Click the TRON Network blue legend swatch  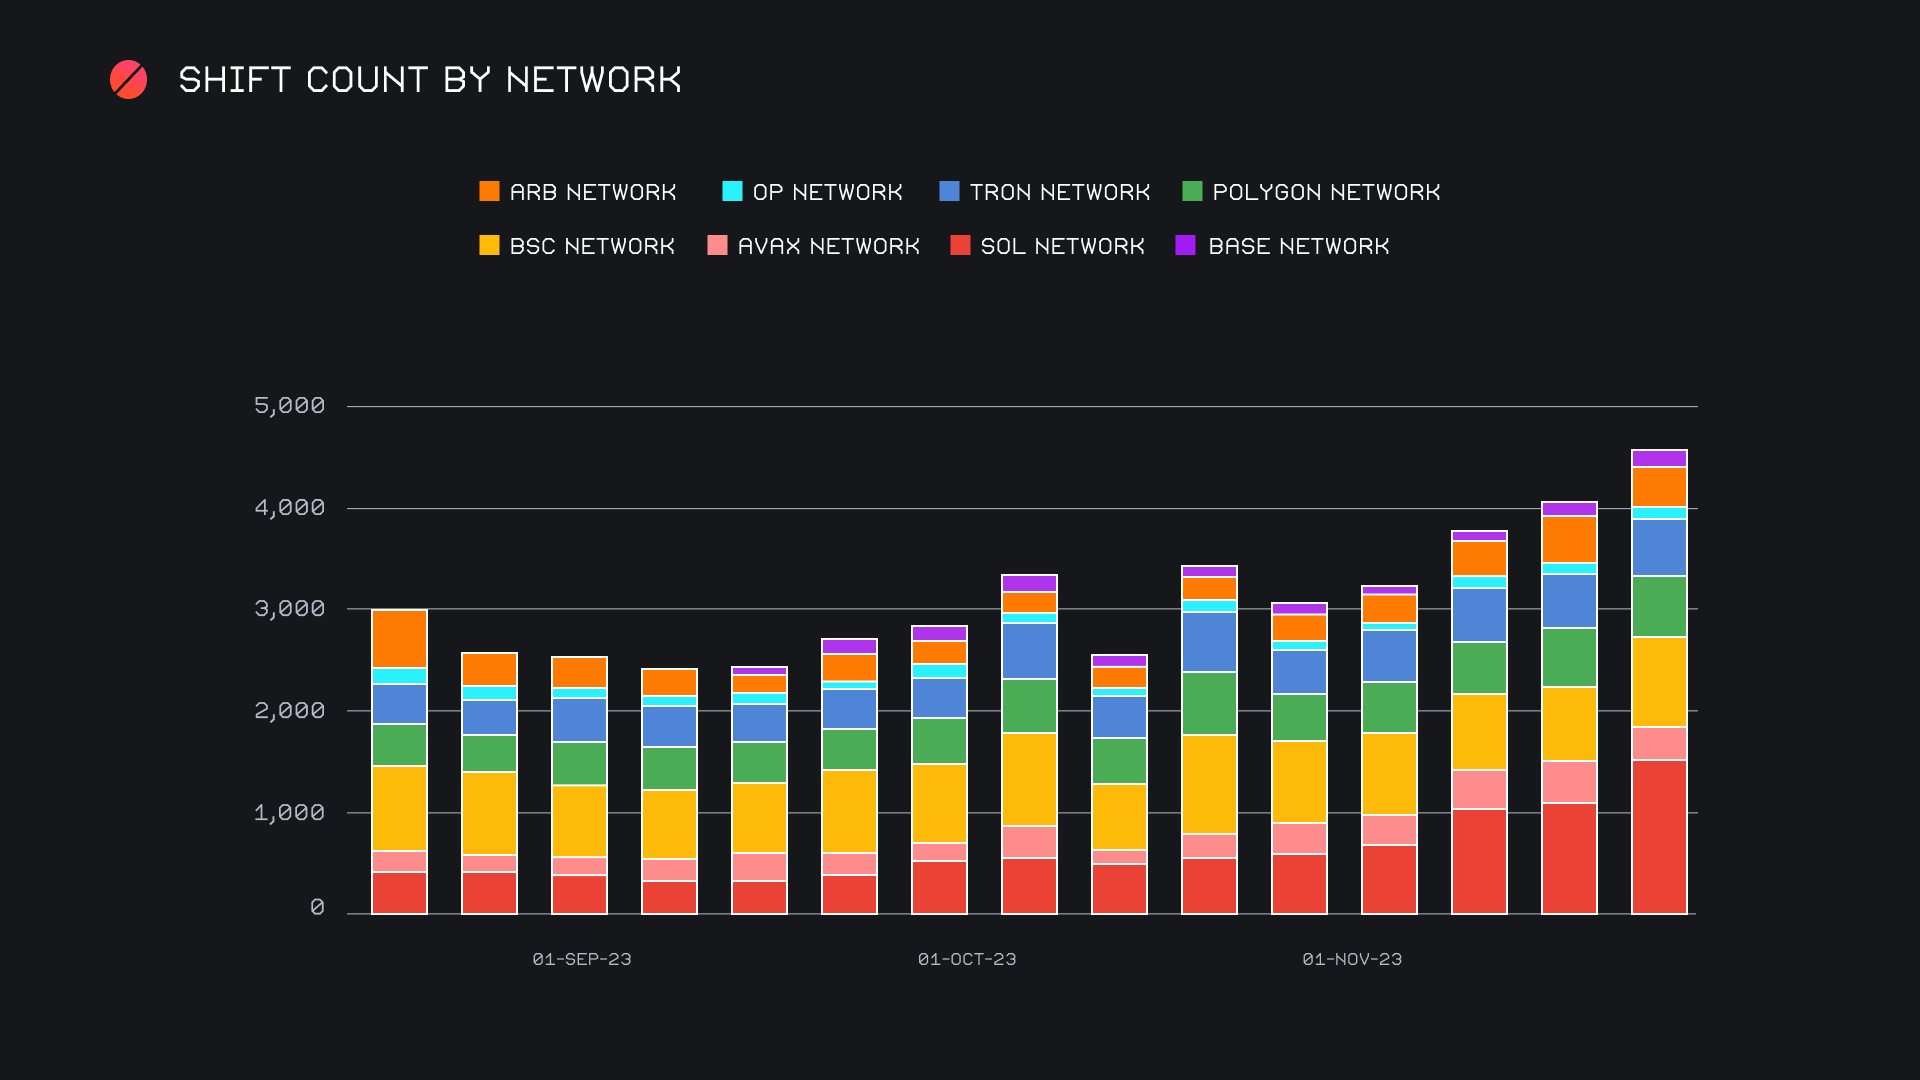[949, 191]
